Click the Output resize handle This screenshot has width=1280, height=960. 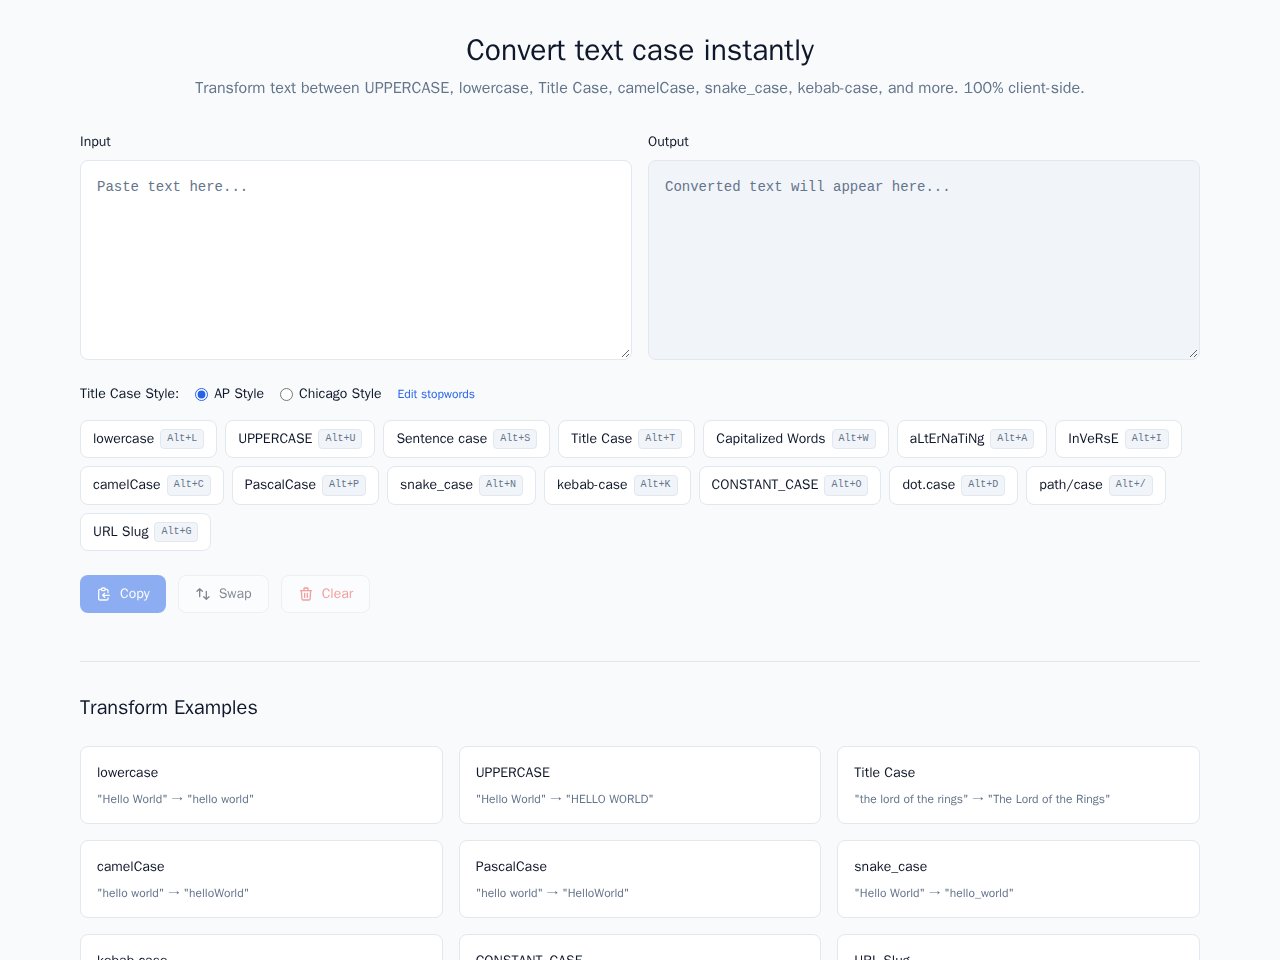[1193, 353]
